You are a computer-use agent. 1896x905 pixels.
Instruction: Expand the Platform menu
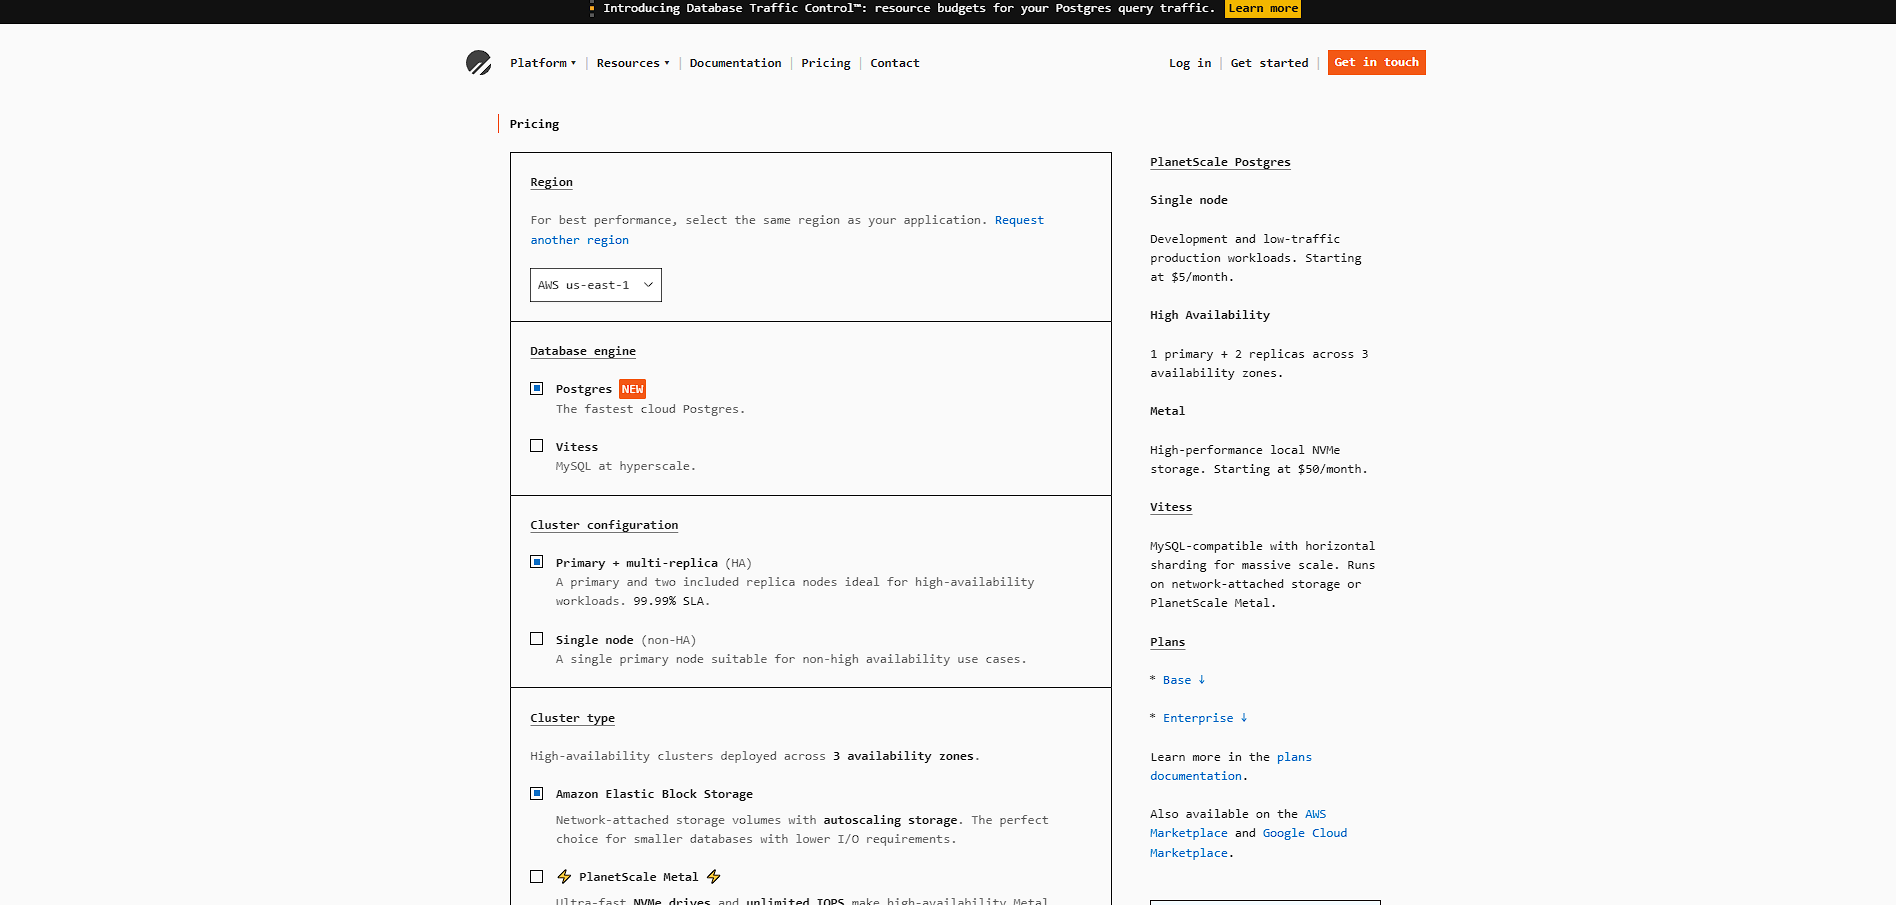pyautogui.click(x=543, y=63)
